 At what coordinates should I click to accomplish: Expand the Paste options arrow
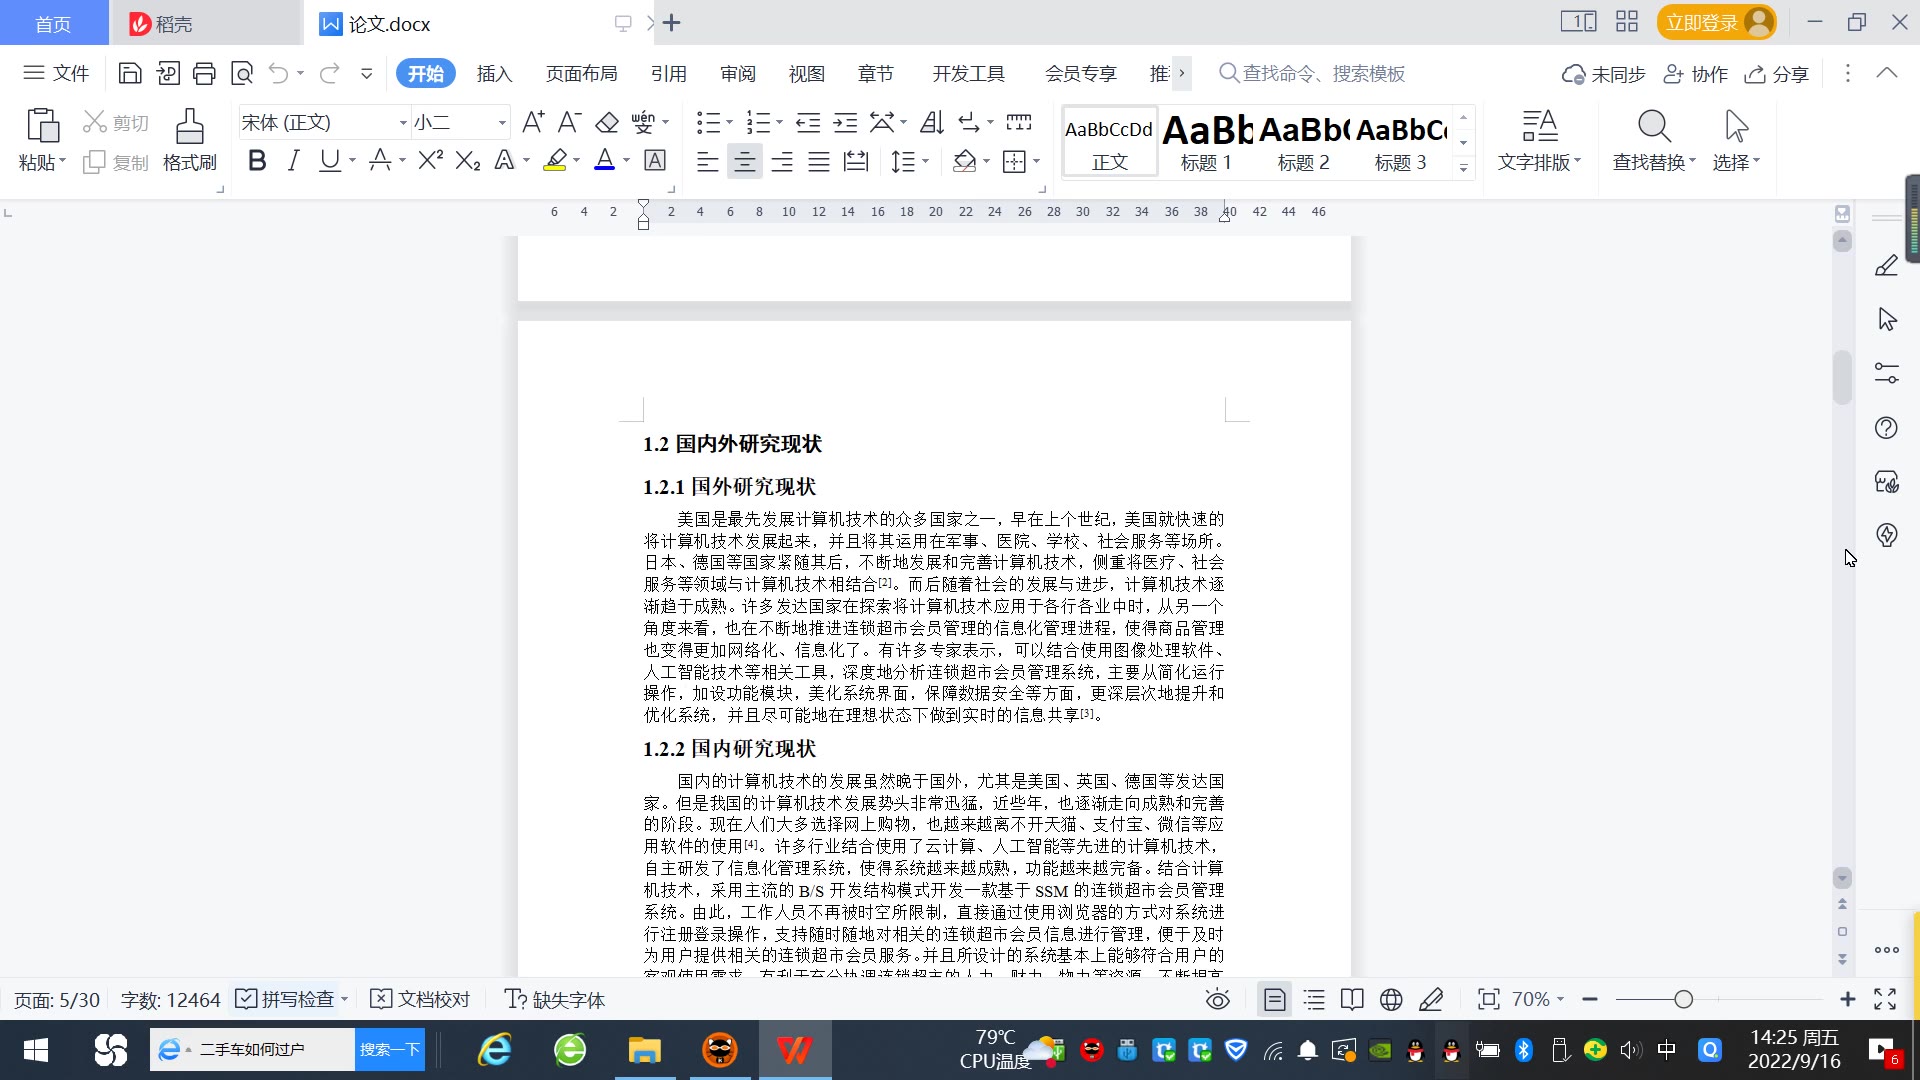click(62, 161)
